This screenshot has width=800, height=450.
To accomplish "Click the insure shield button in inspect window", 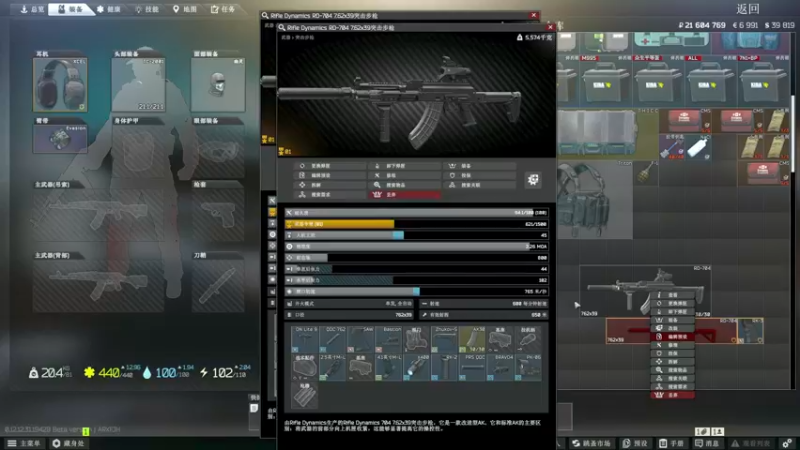I will [479, 176].
